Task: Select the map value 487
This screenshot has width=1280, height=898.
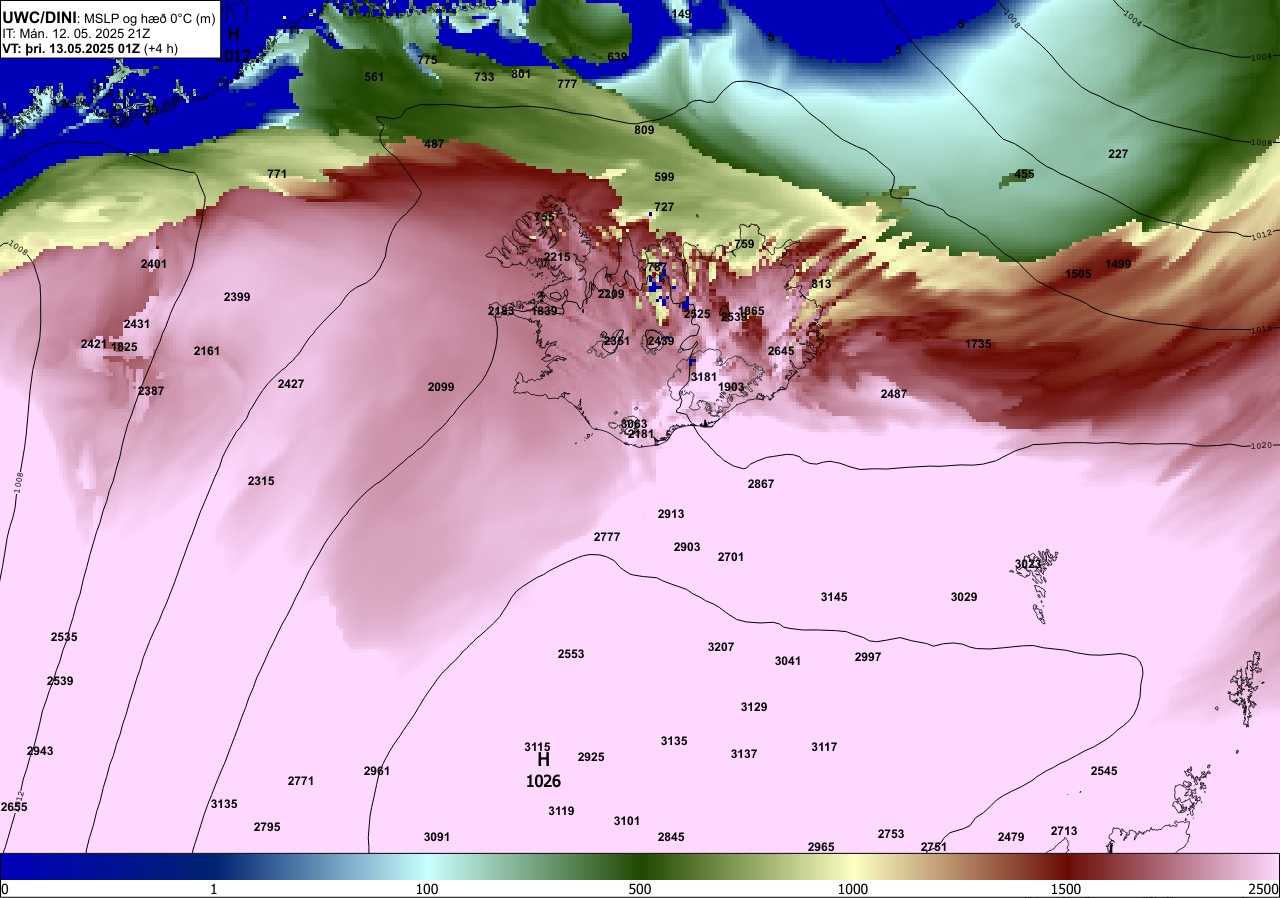Action: pyautogui.click(x=434, y=144)
